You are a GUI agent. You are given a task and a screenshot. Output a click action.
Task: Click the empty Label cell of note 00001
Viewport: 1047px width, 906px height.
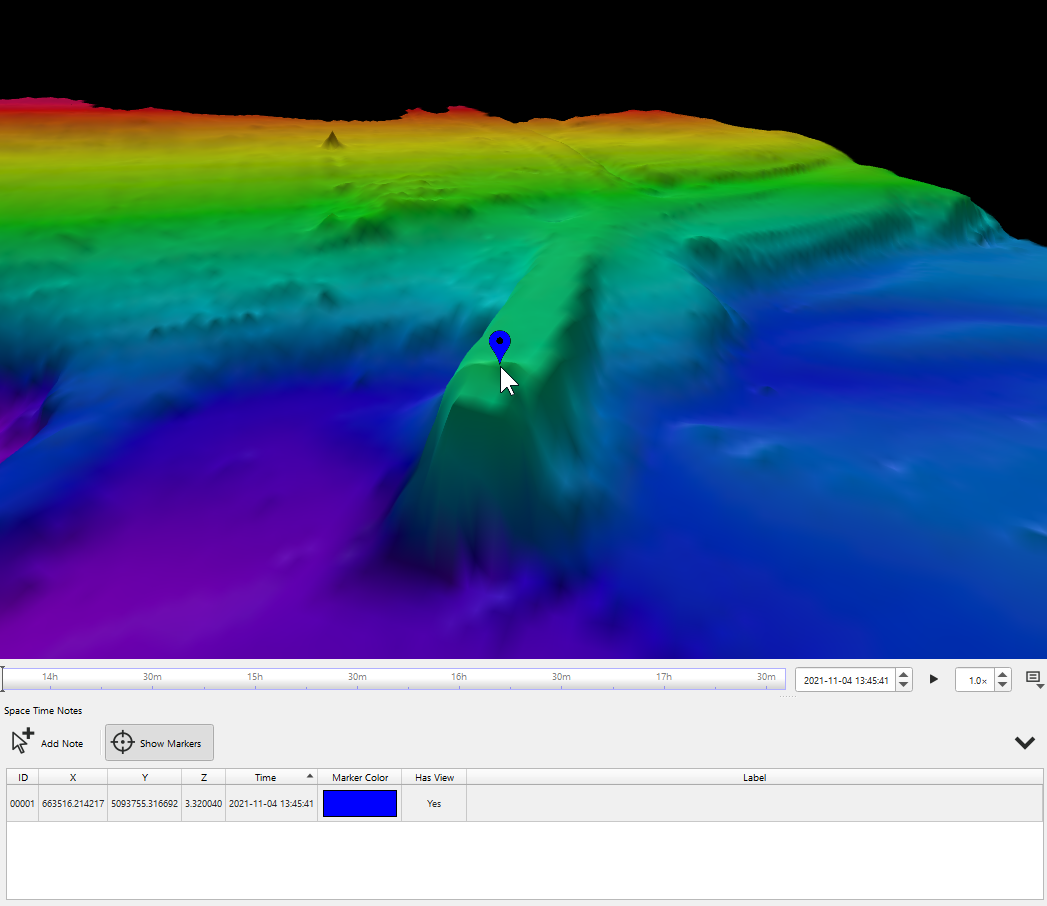click(755, 803)
